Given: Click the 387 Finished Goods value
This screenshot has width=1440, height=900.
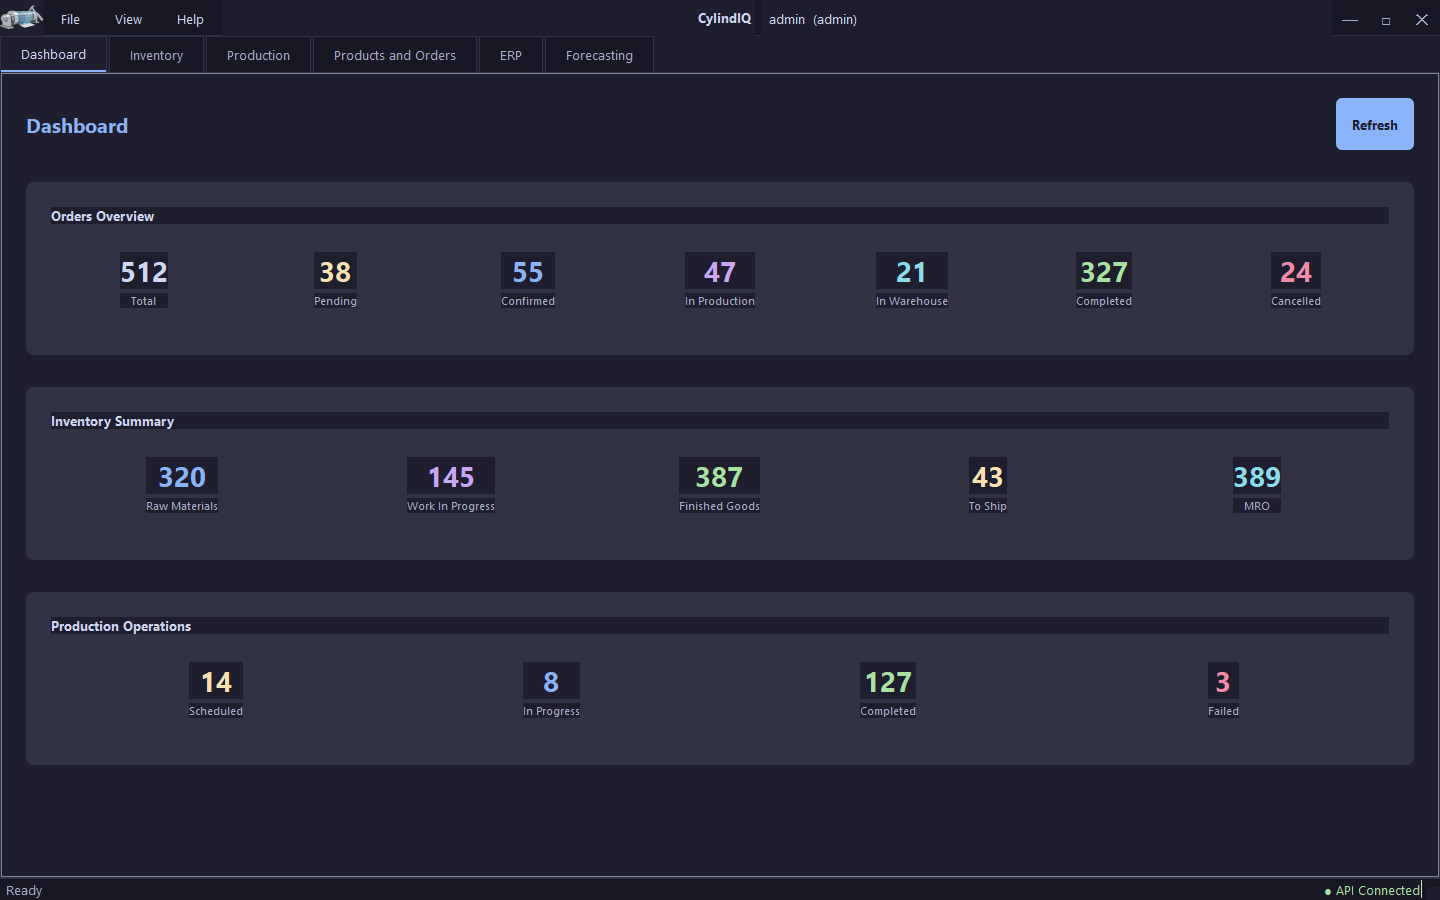Looking at the screenshot, I should point(719,477).
